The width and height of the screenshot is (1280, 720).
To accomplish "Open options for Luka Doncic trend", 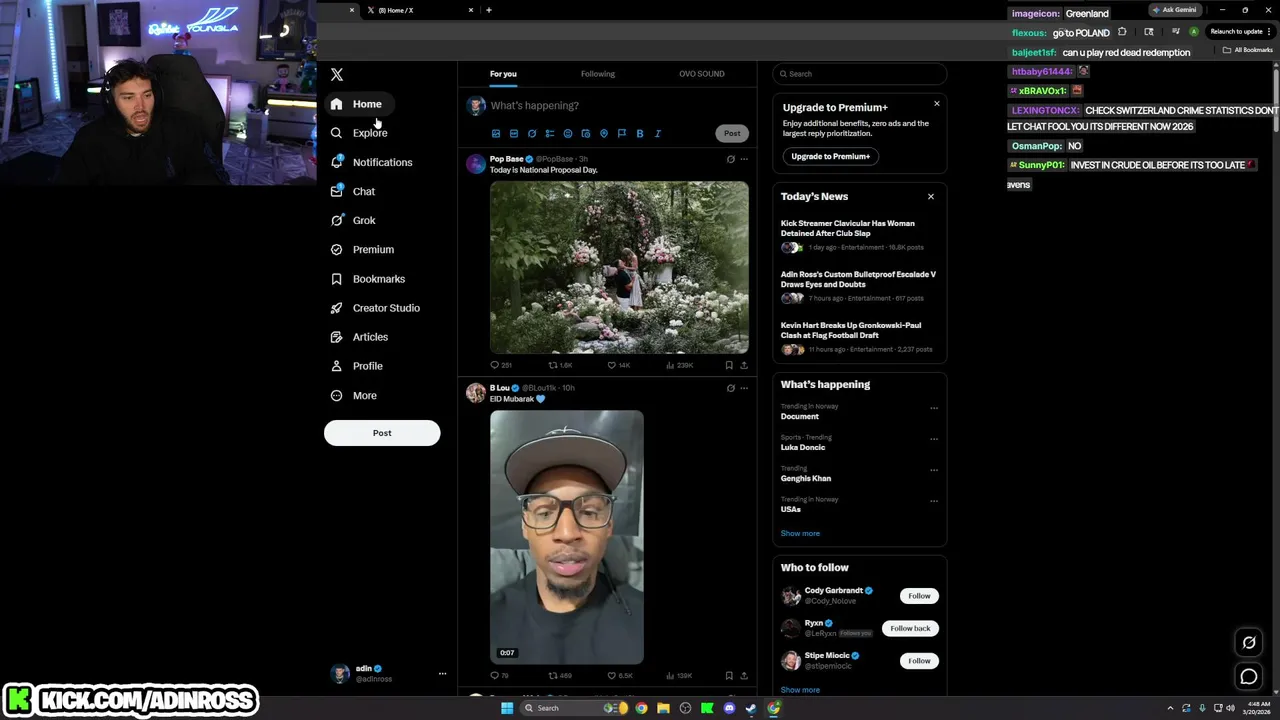I will [934, 439].
